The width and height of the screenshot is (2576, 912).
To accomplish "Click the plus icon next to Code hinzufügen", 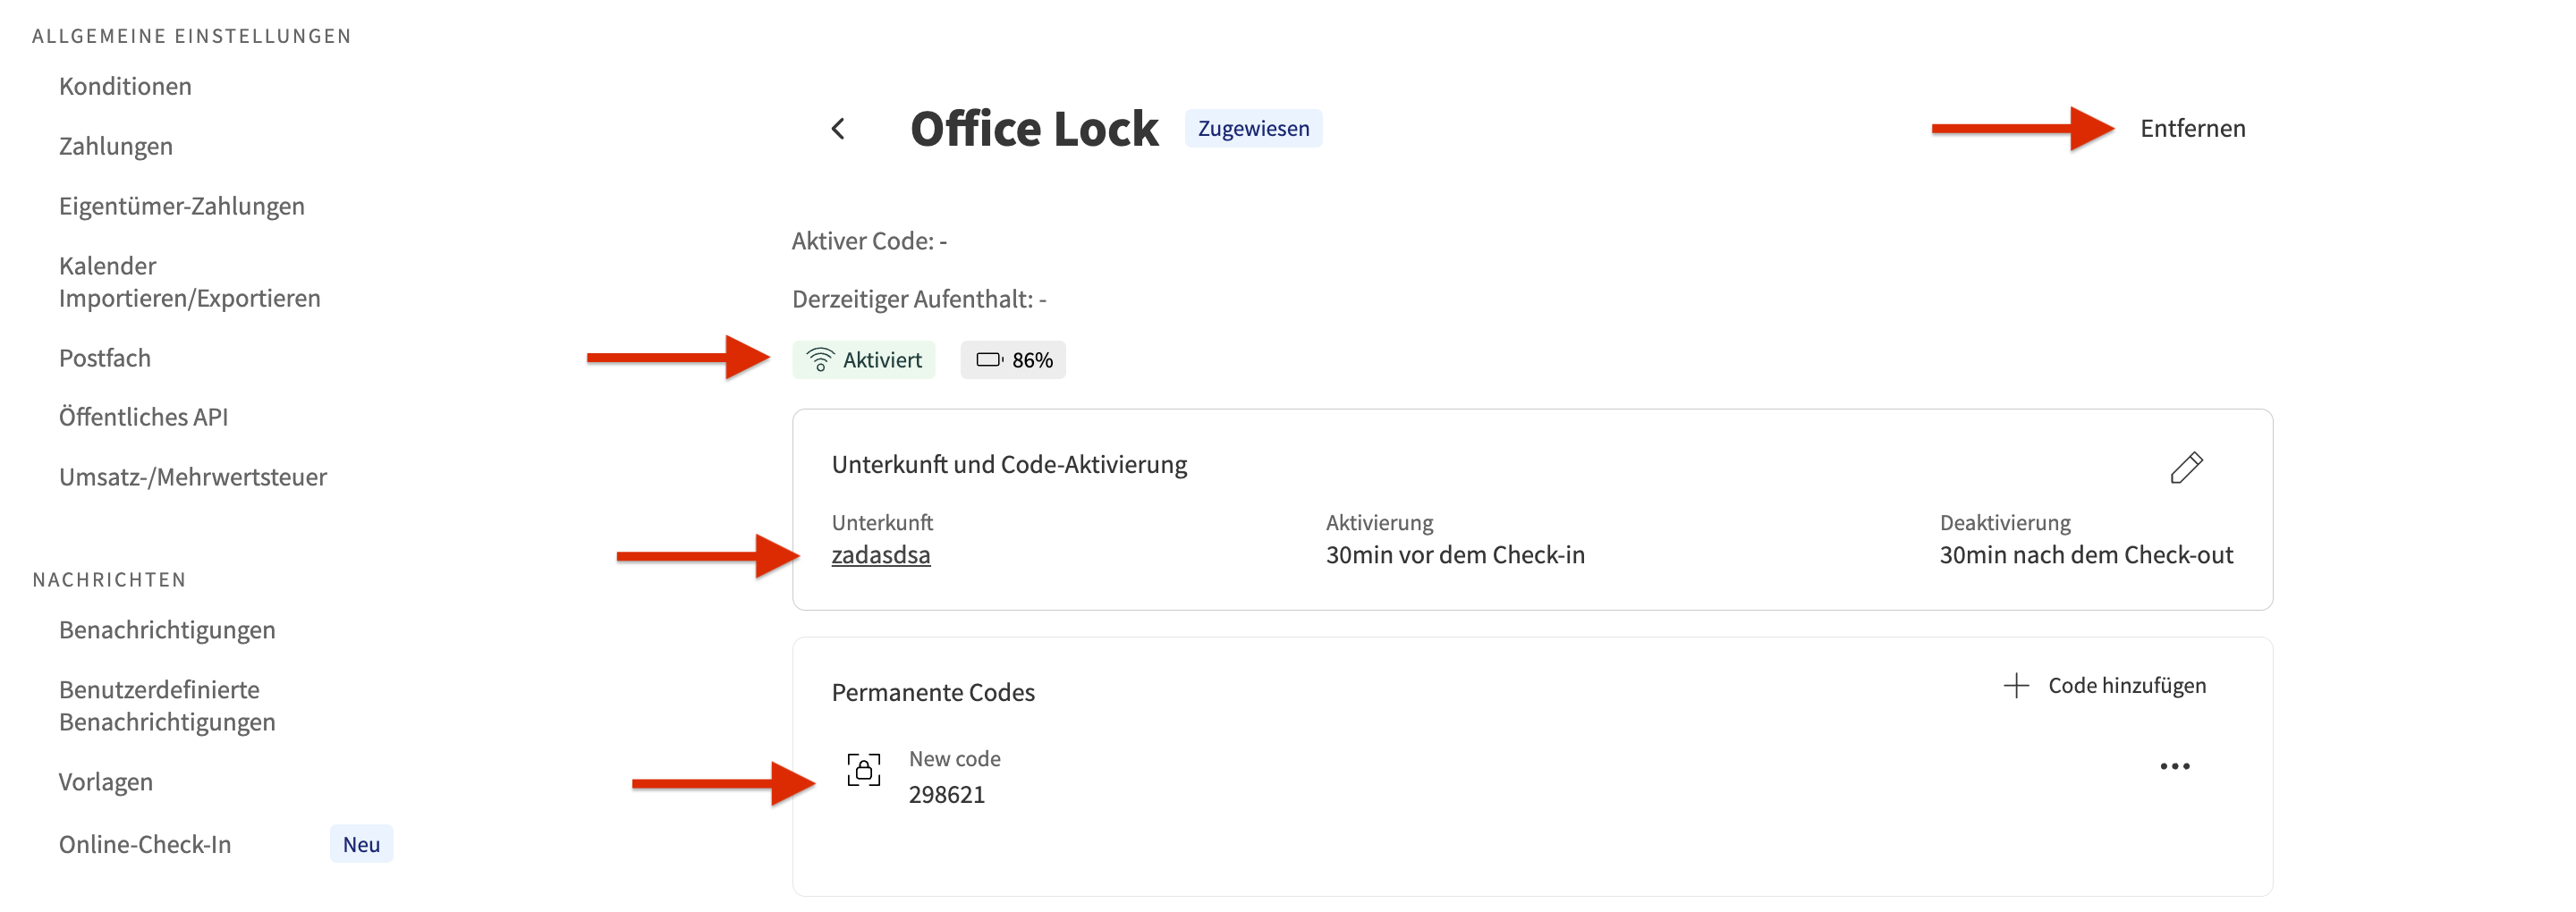I will pyautogui.click(x=2016, y=685).
